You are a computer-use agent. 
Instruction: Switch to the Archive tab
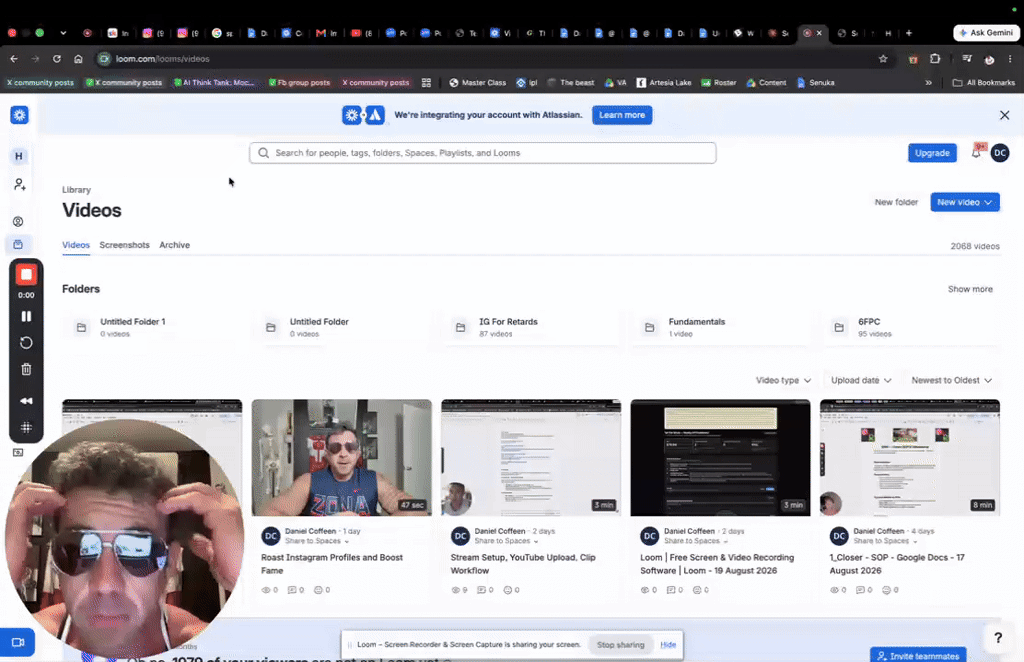(x=174, y=245)
